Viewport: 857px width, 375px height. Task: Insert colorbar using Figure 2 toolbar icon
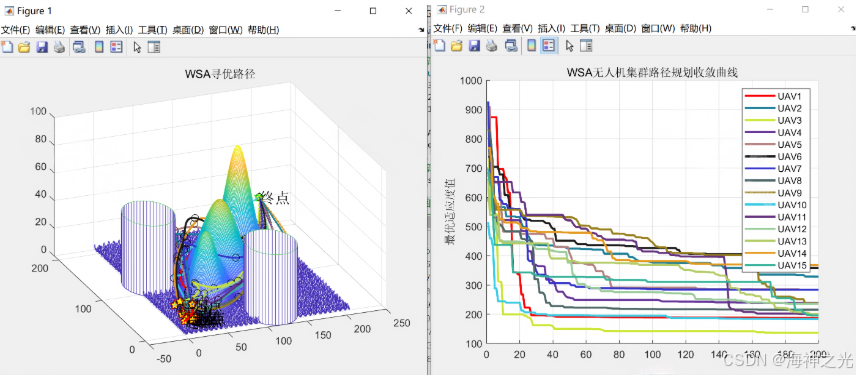pyautogui.click(x=531, y=46)
